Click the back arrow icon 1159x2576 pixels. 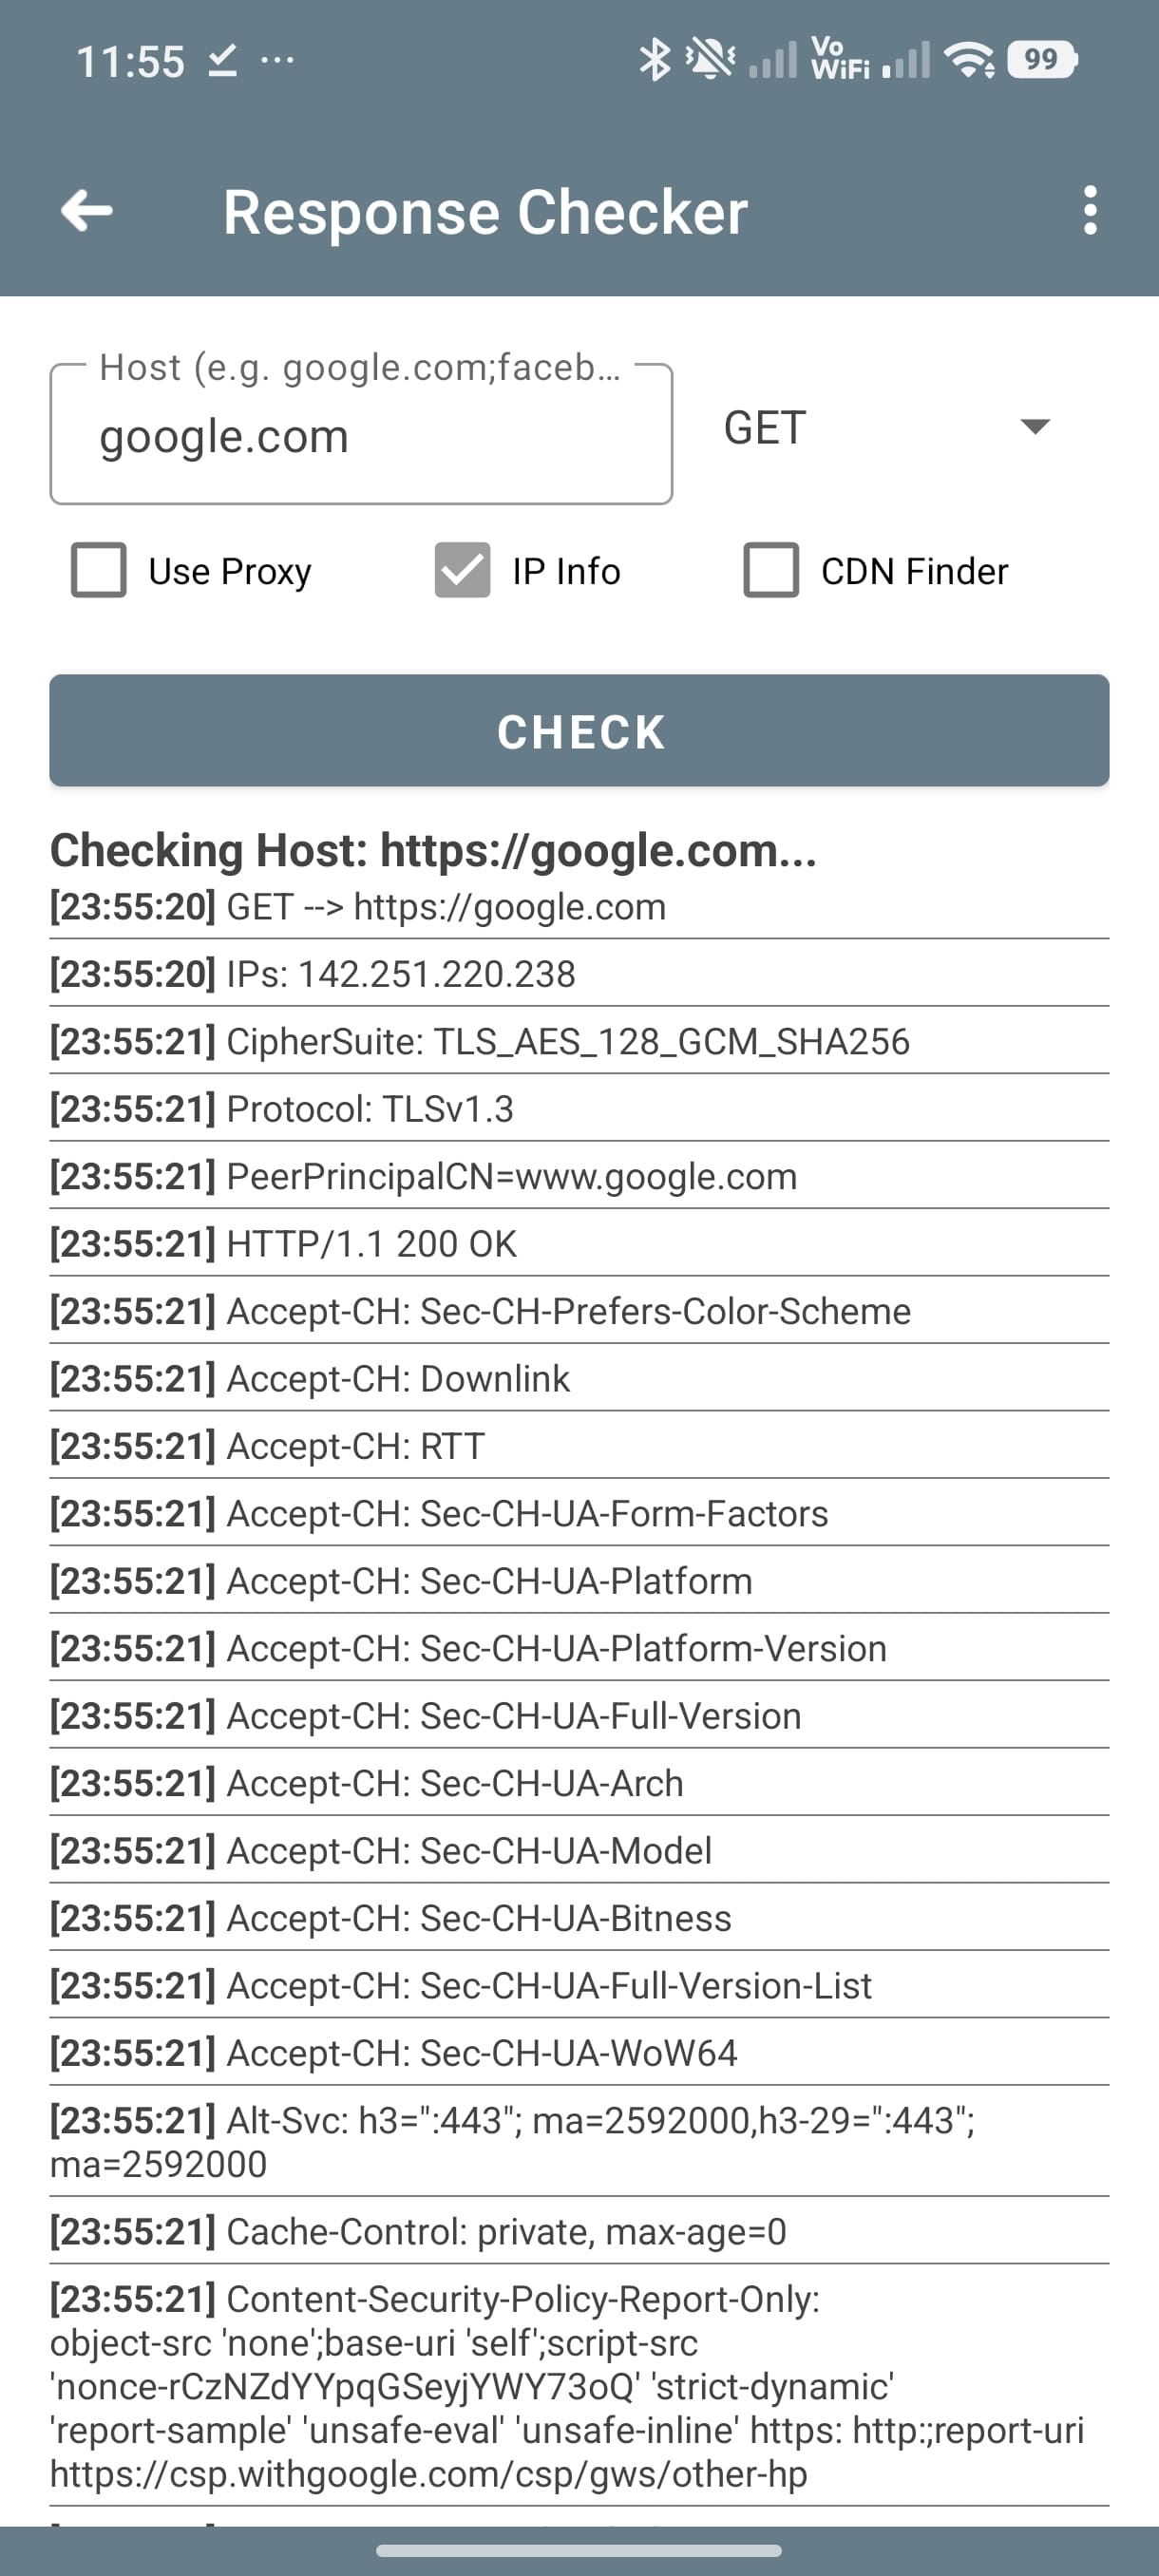tap(87, 211)
